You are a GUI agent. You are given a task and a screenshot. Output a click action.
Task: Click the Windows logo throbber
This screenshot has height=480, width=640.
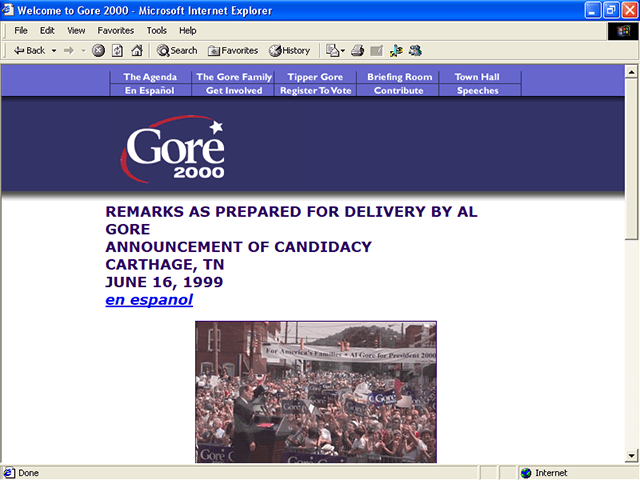623,31
